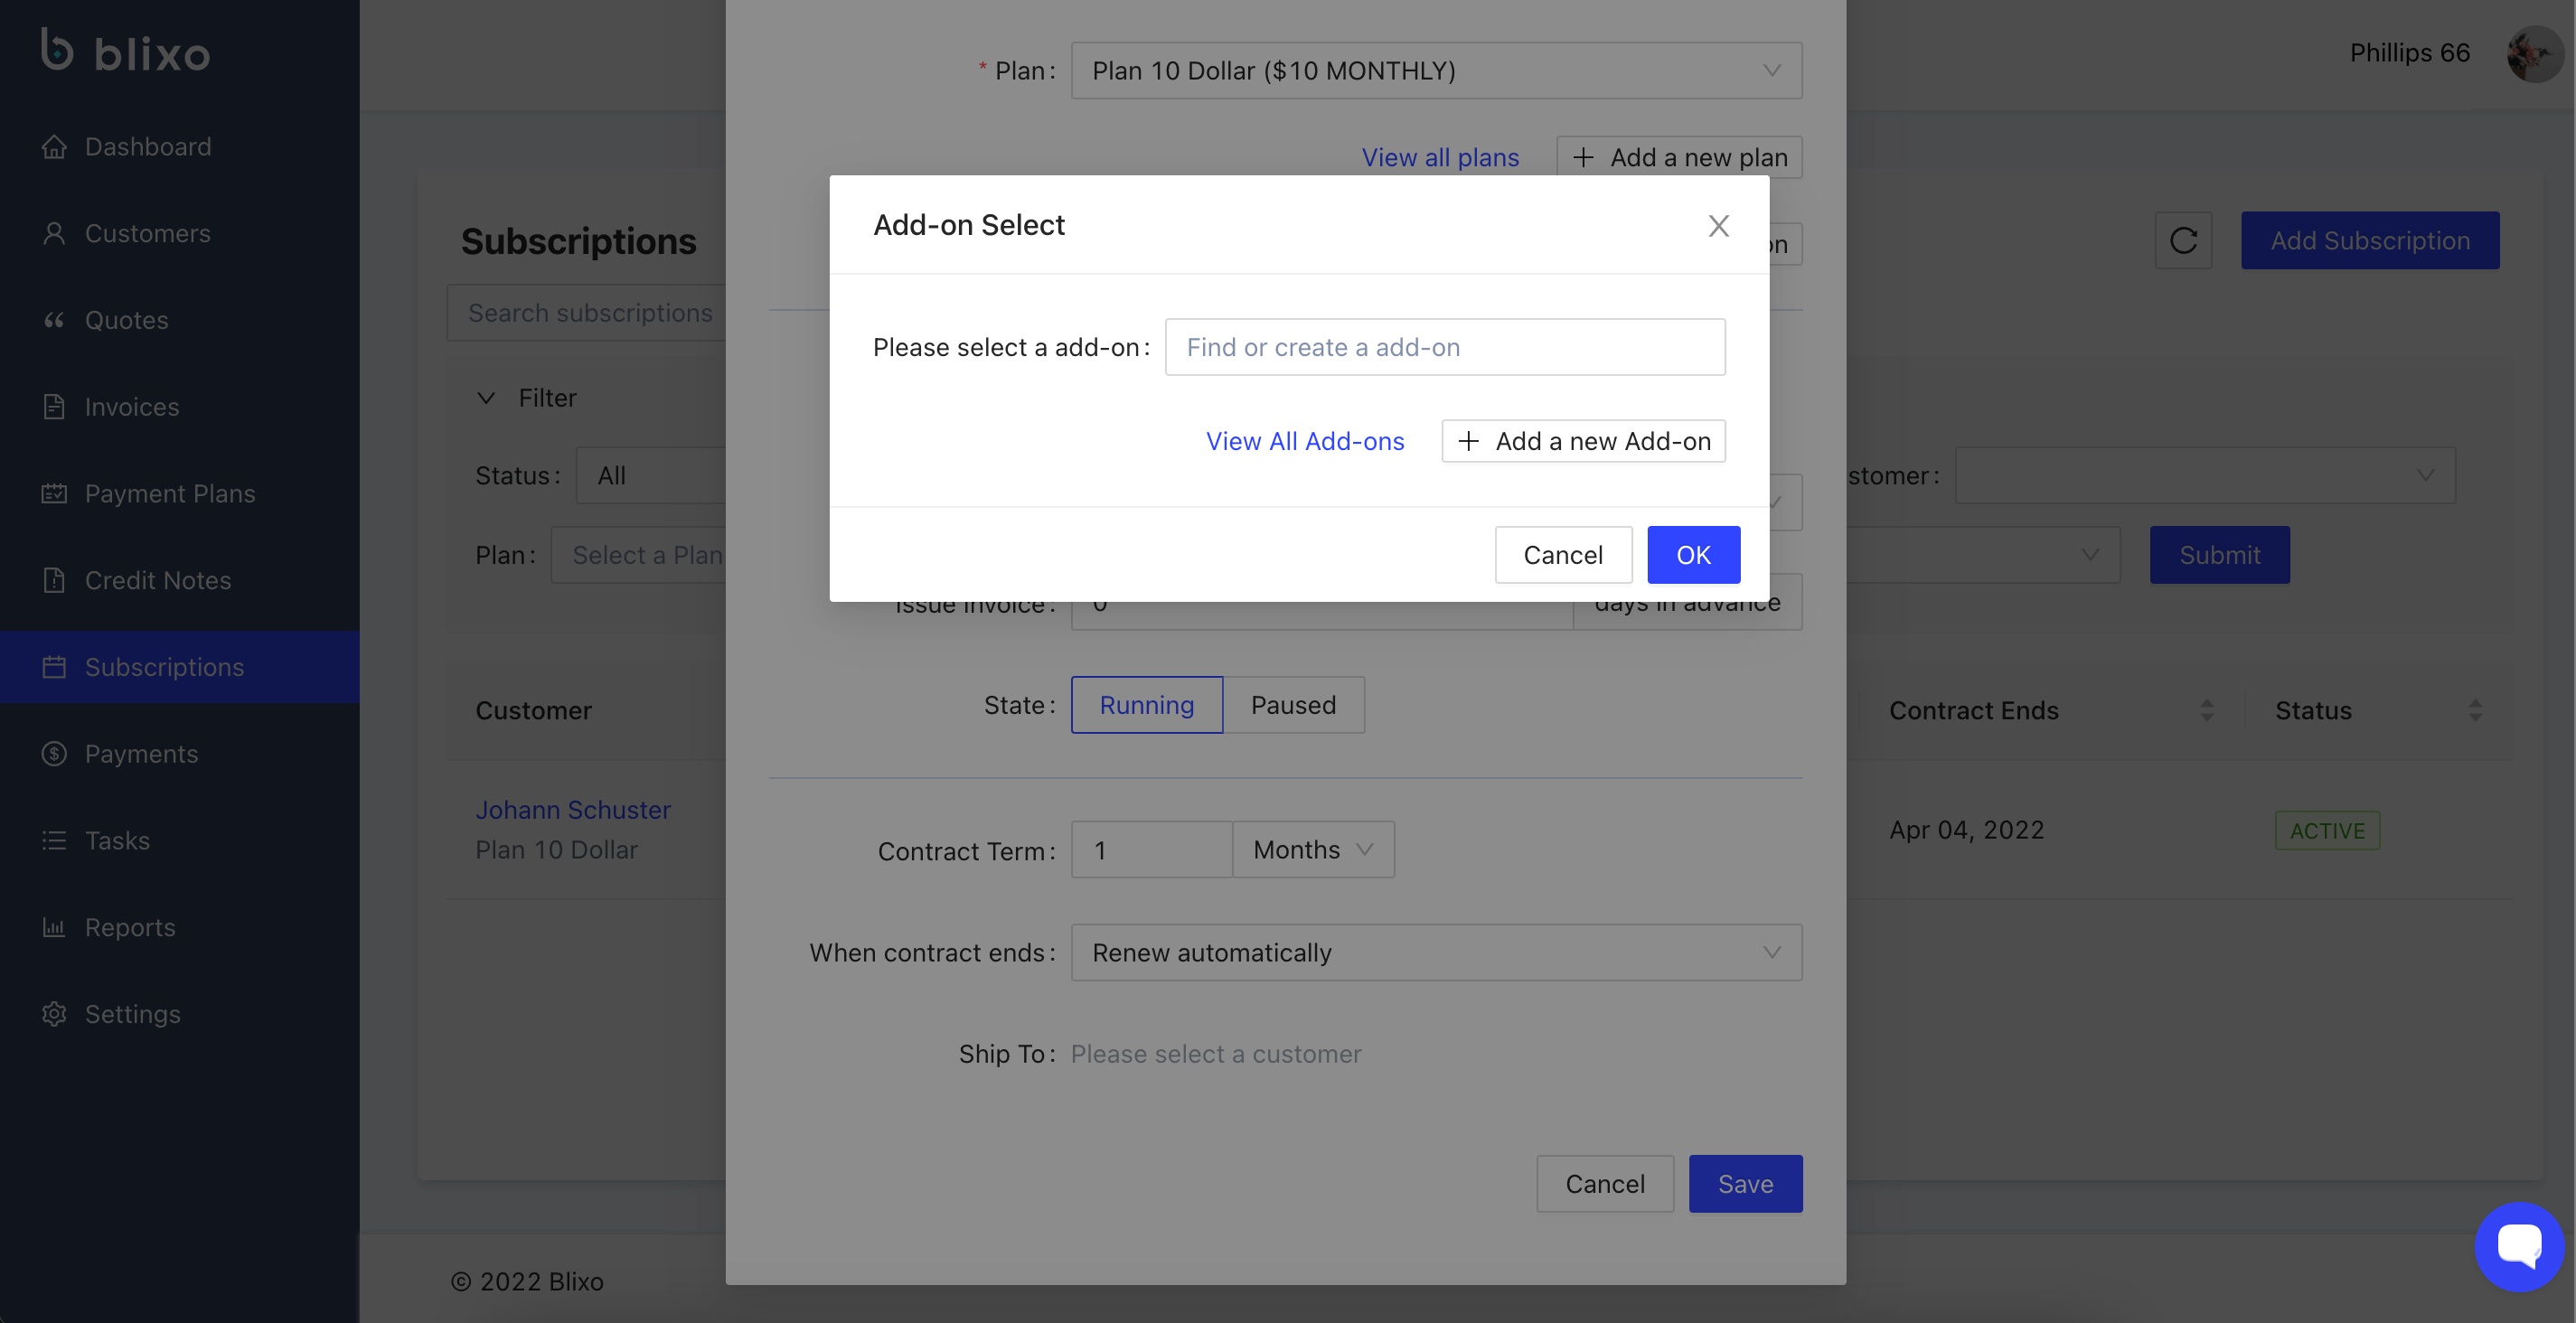This screenshot has height=1323, width=2576.
Task: Open the Plan 10 Dollar plan dropdown
Action: click(1435, 71)
